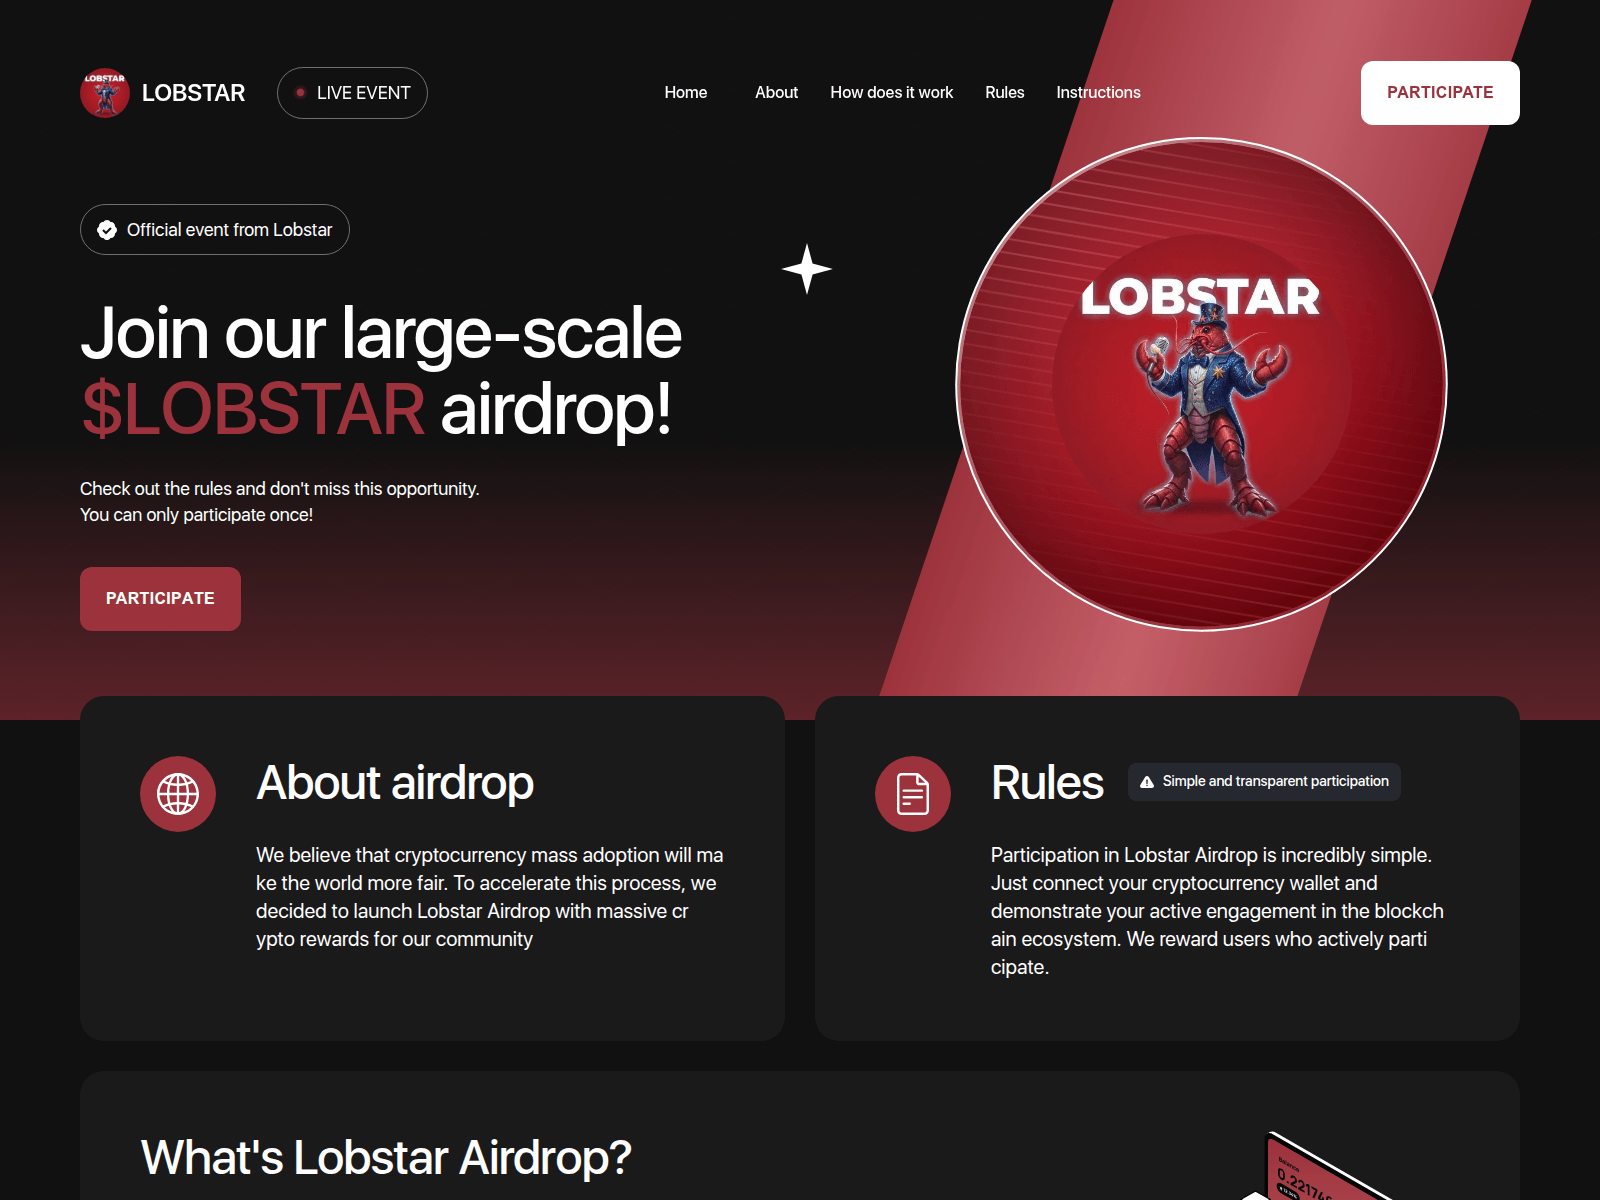Click the Simple and transparent participation badge
This screenshot has height=1200, width=1600.
click(x=1263, y=782)
